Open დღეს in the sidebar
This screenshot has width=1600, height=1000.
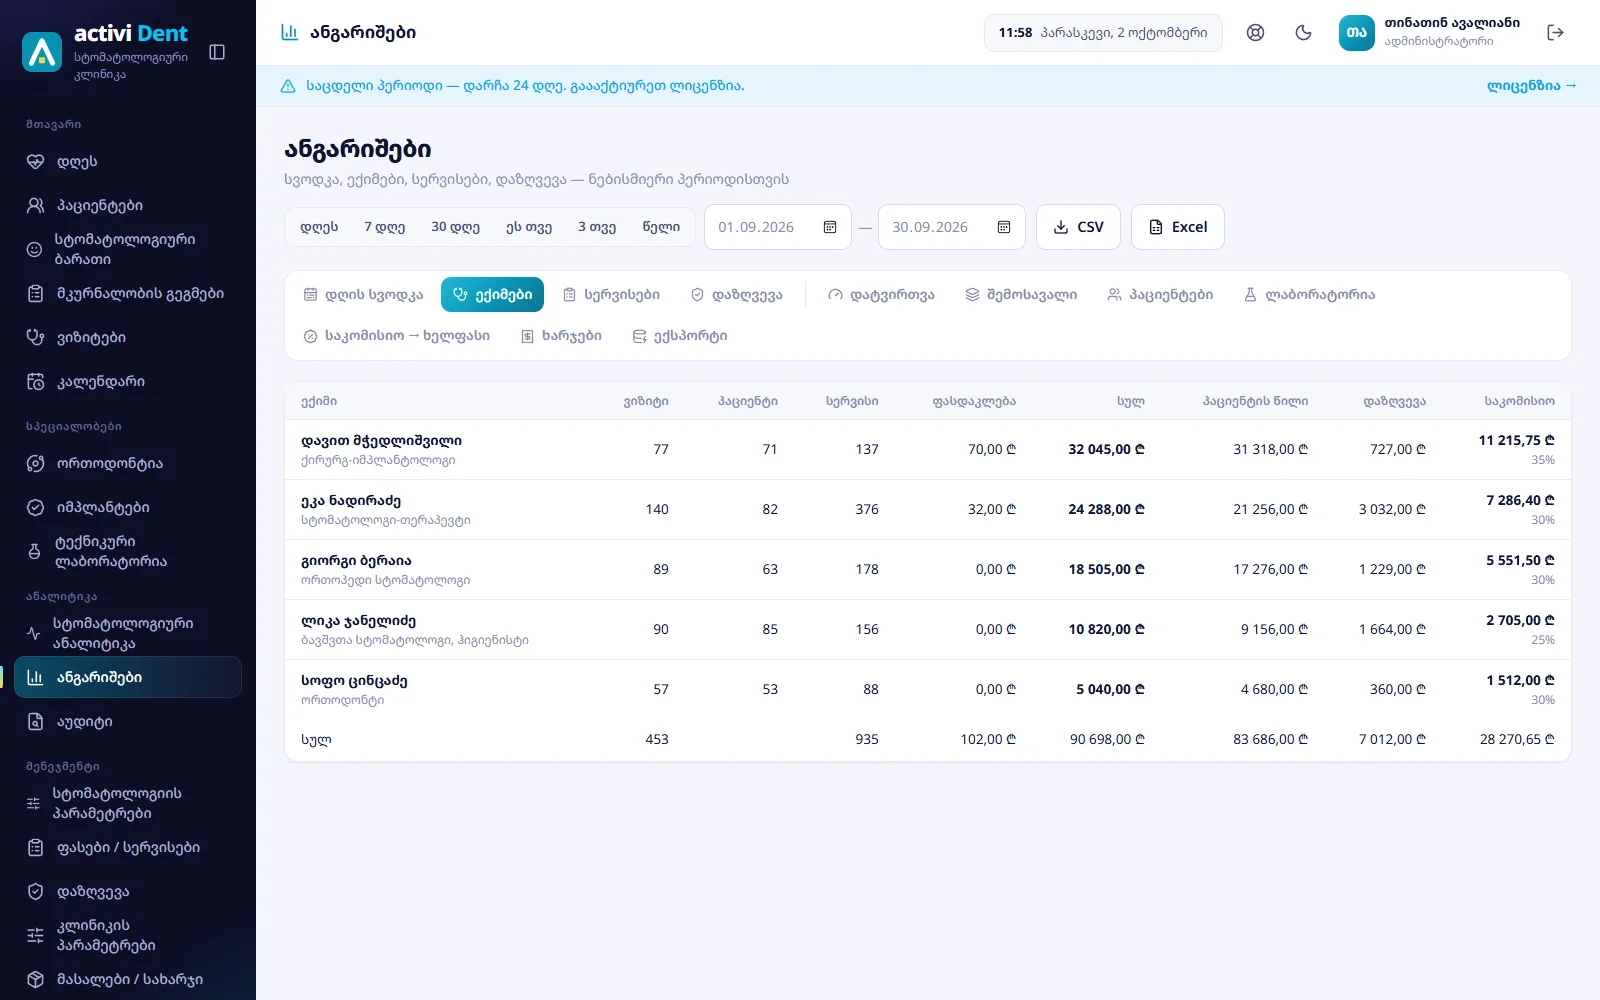(x=128, y=162)
